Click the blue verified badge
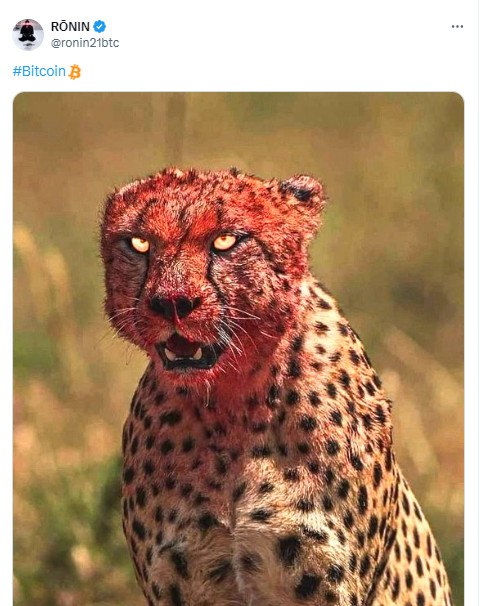The height and width of the screenshot is (606, 480). click(99, 27)
